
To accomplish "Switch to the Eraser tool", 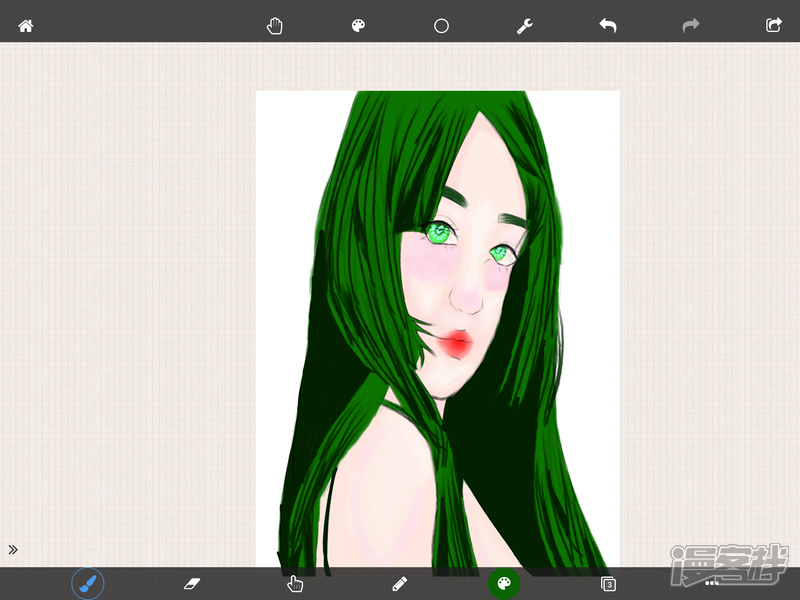I will pyautogui.click(x=193, y=583).
